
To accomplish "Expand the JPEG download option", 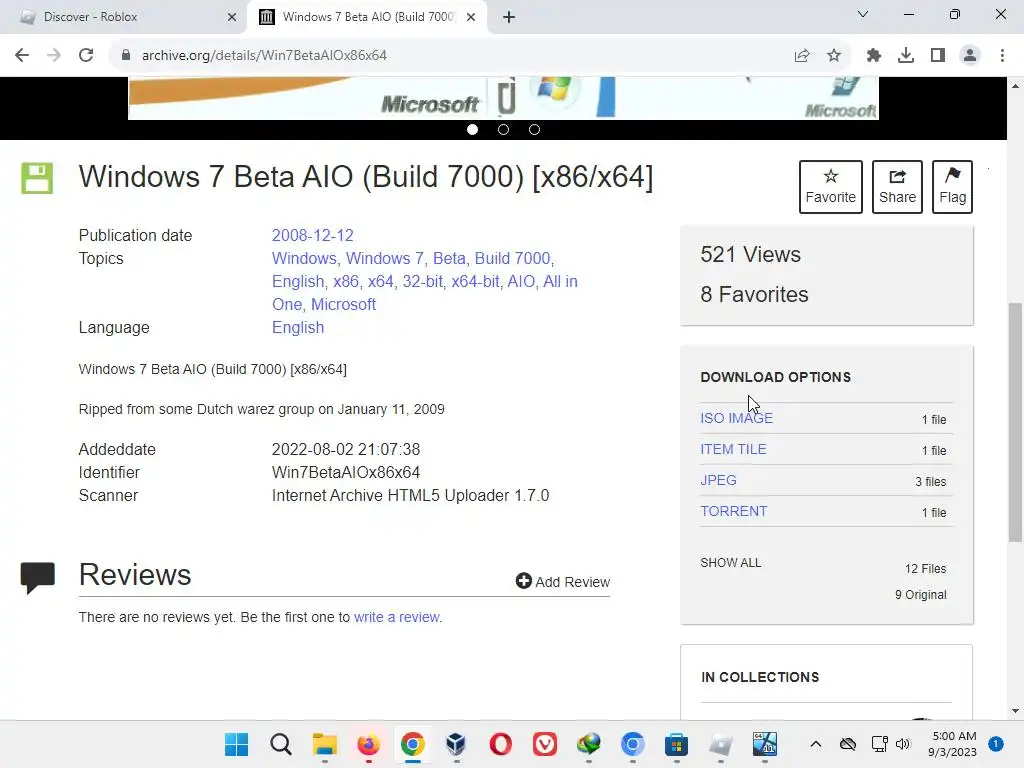I will click(718, 480).
